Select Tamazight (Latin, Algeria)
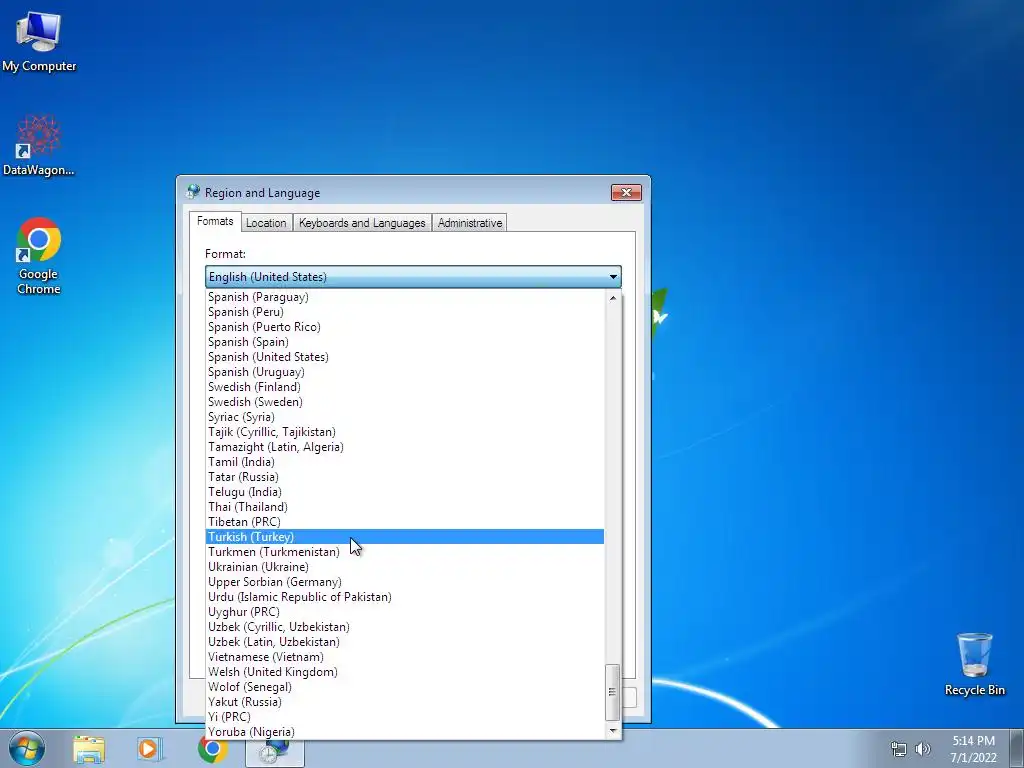Screen dimensions: 1024x768 pyautogui.click(x=405, y=447)
